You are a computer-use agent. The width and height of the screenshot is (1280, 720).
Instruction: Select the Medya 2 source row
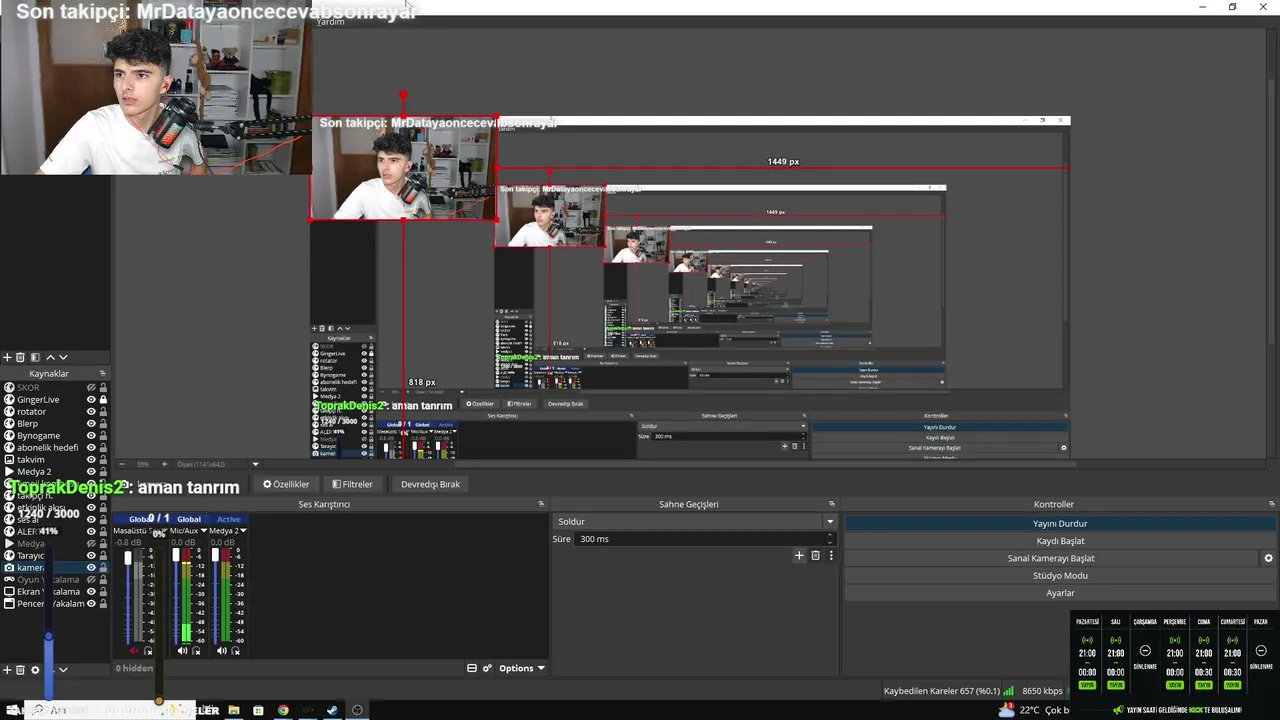55,472
